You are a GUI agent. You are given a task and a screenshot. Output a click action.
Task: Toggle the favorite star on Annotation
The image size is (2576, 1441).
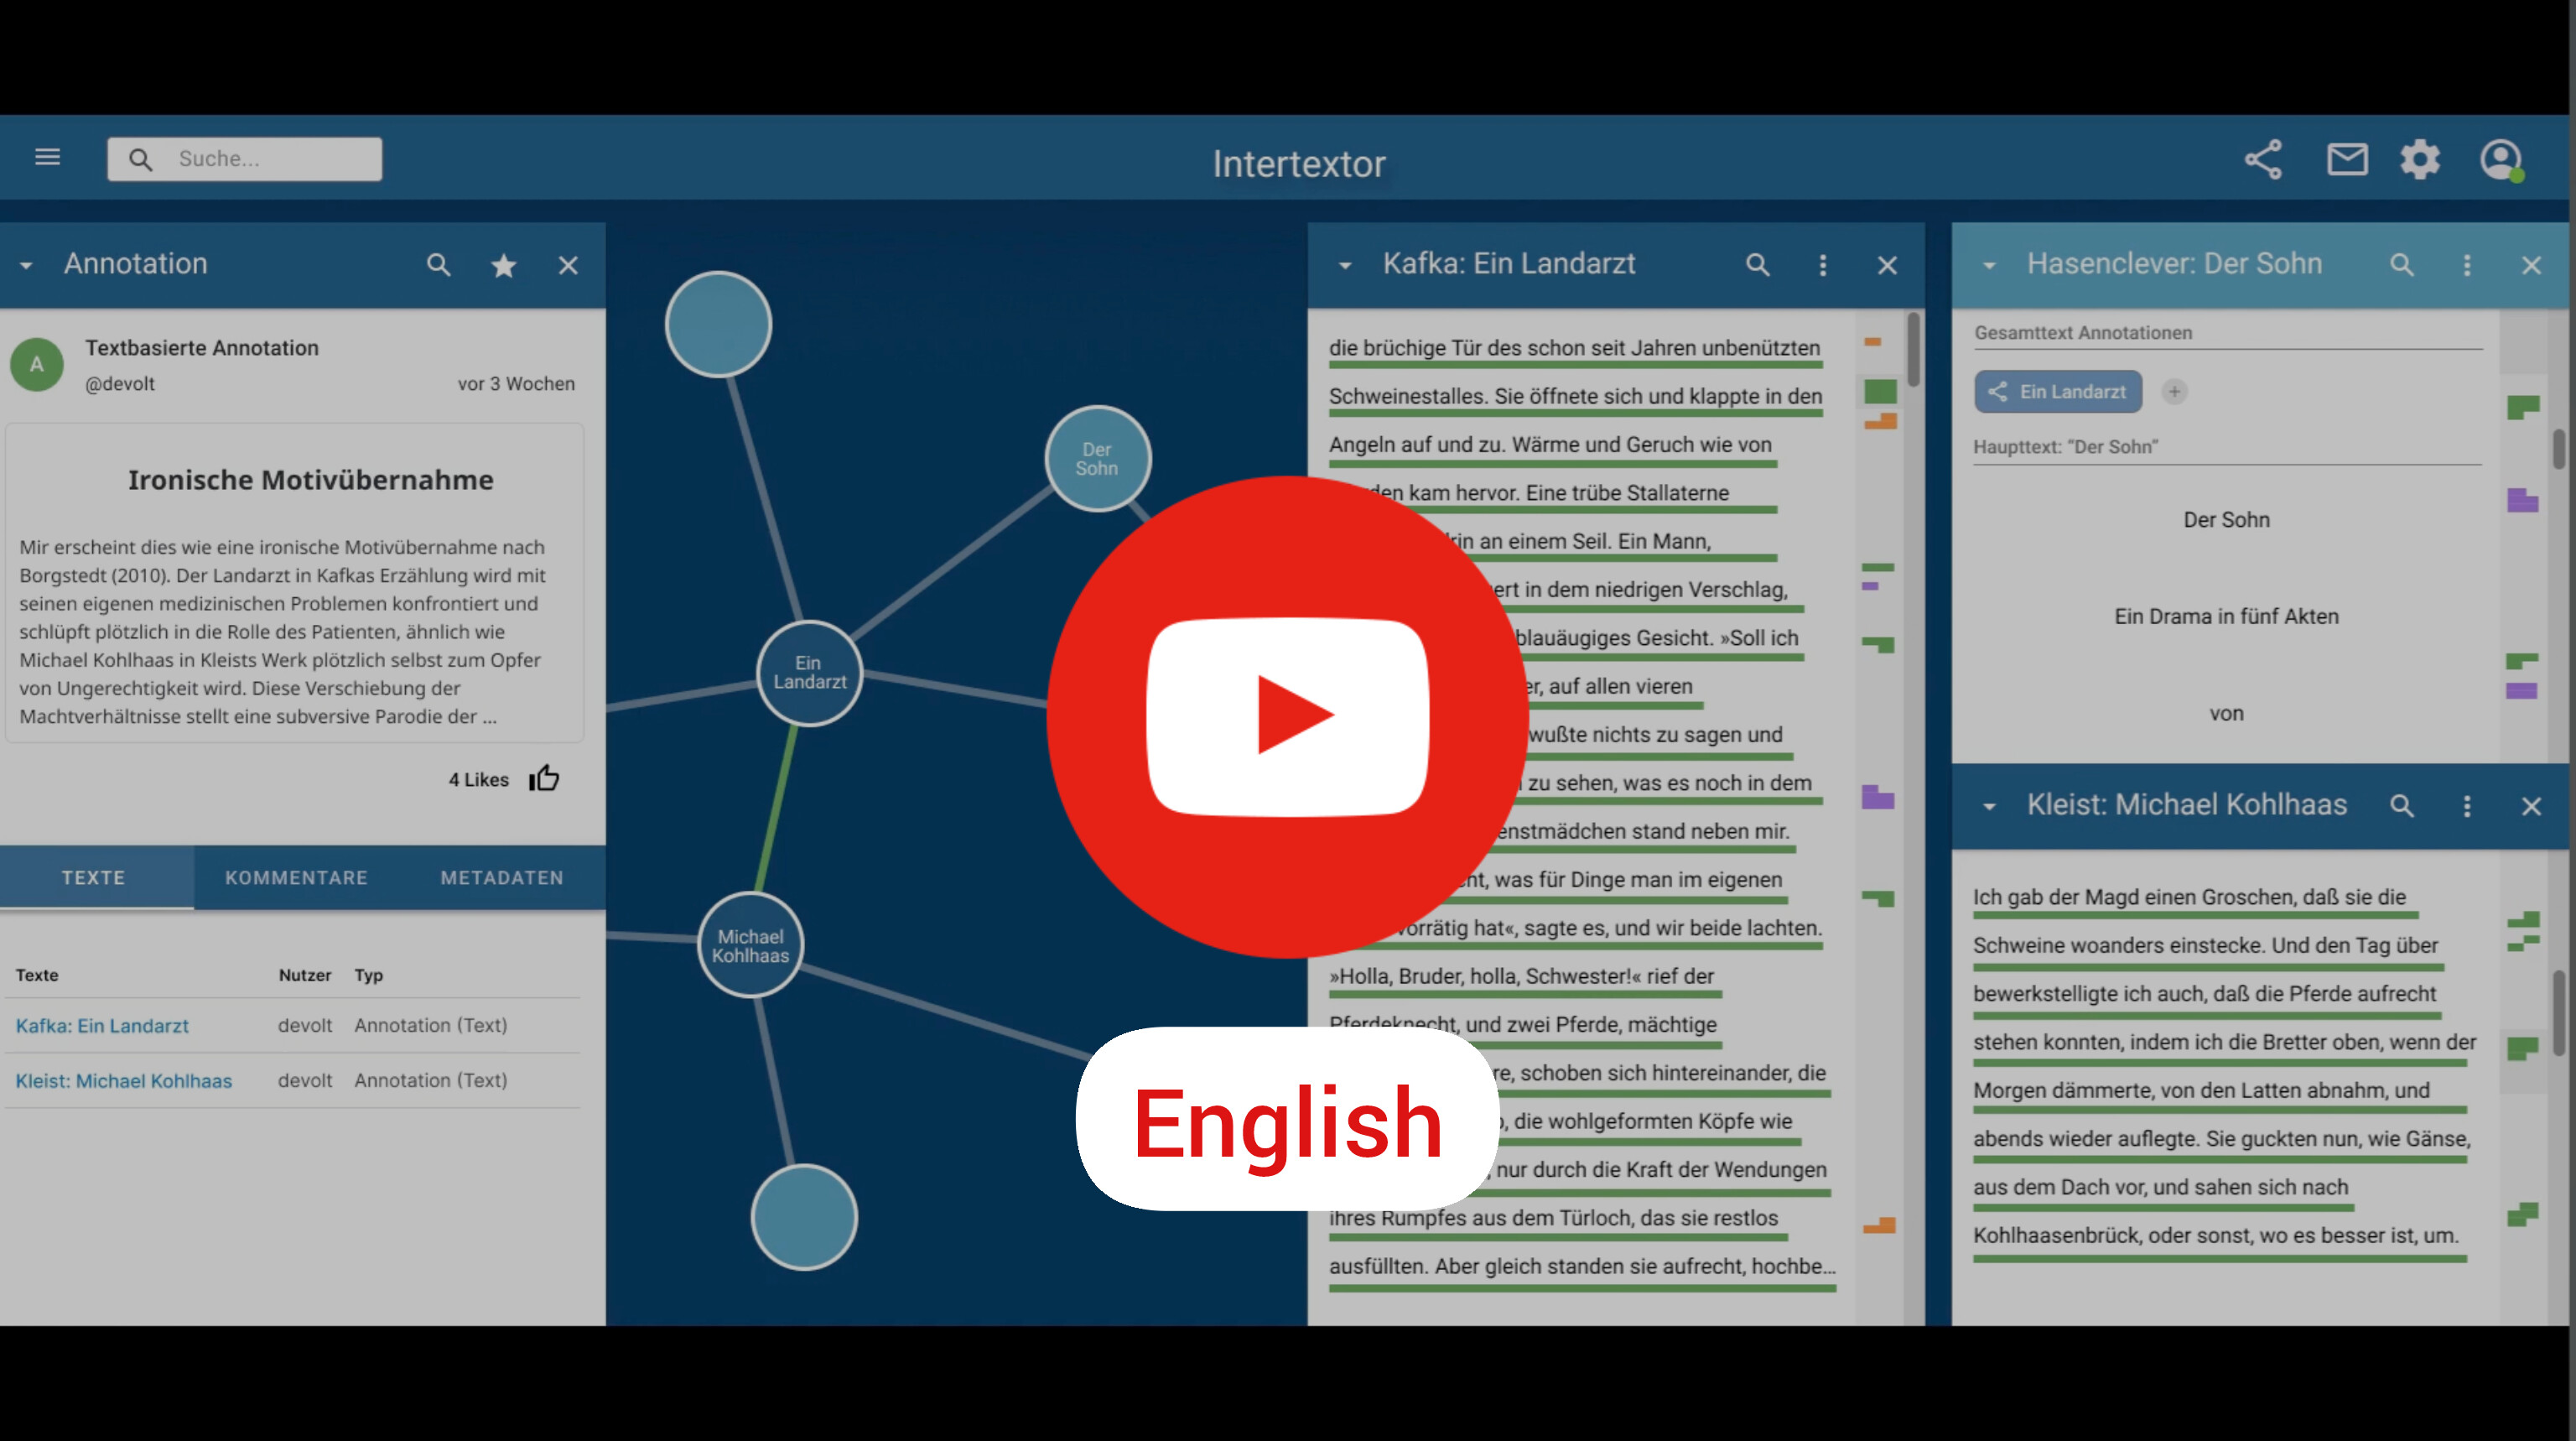point(503,265)
